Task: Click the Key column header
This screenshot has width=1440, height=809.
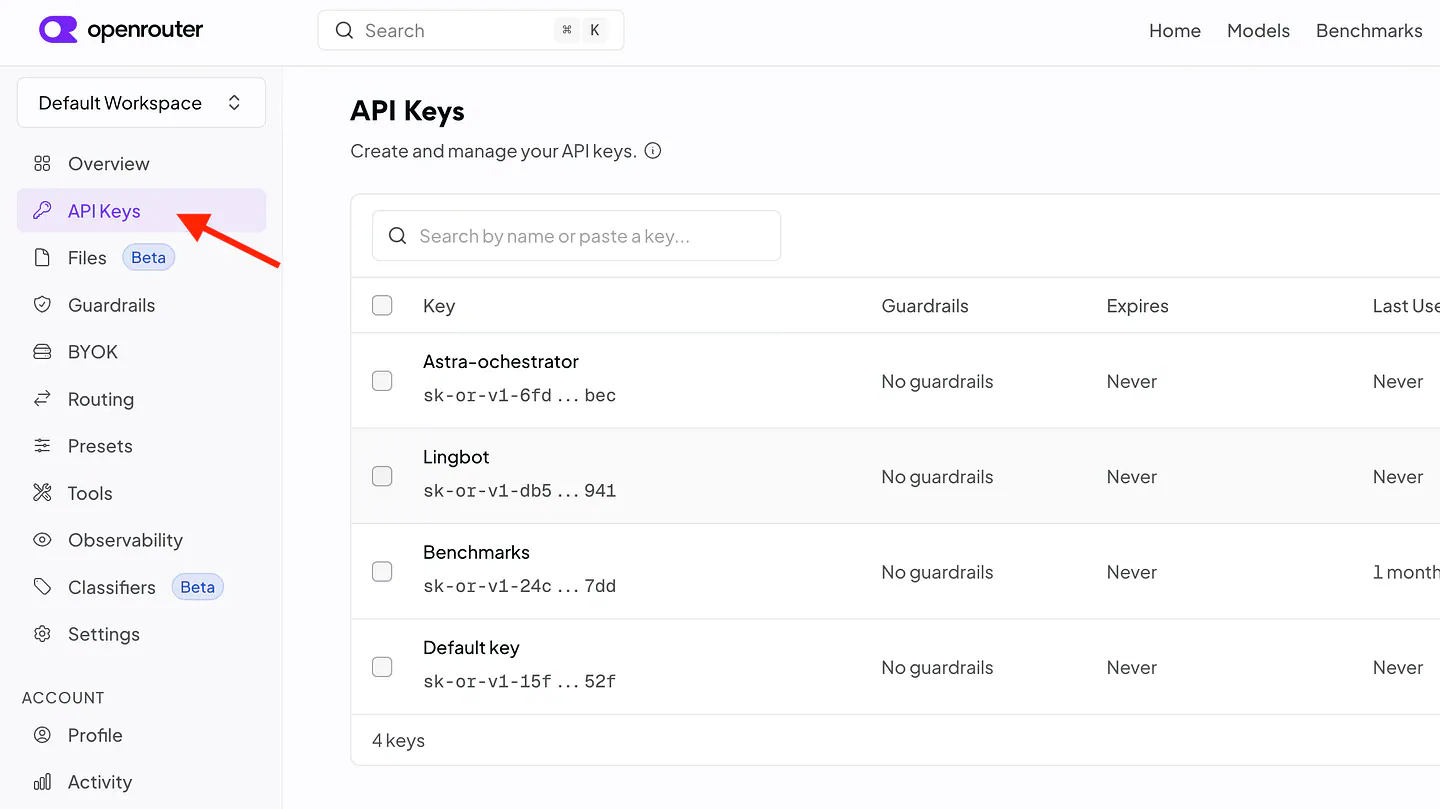Action: pyautogui.click(x=439, y=306)
